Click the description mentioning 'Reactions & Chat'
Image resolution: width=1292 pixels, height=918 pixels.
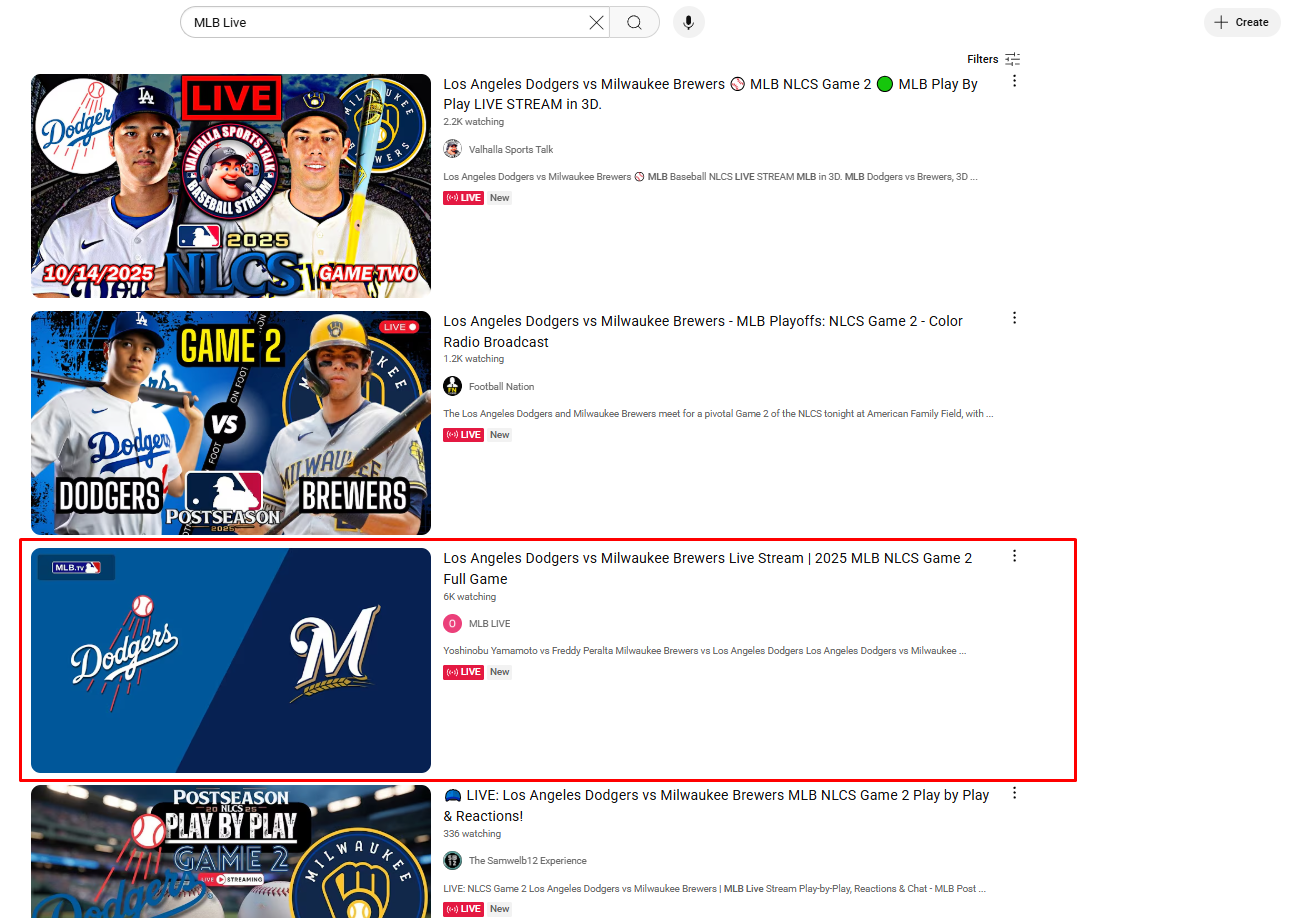(x=714, y=888)
